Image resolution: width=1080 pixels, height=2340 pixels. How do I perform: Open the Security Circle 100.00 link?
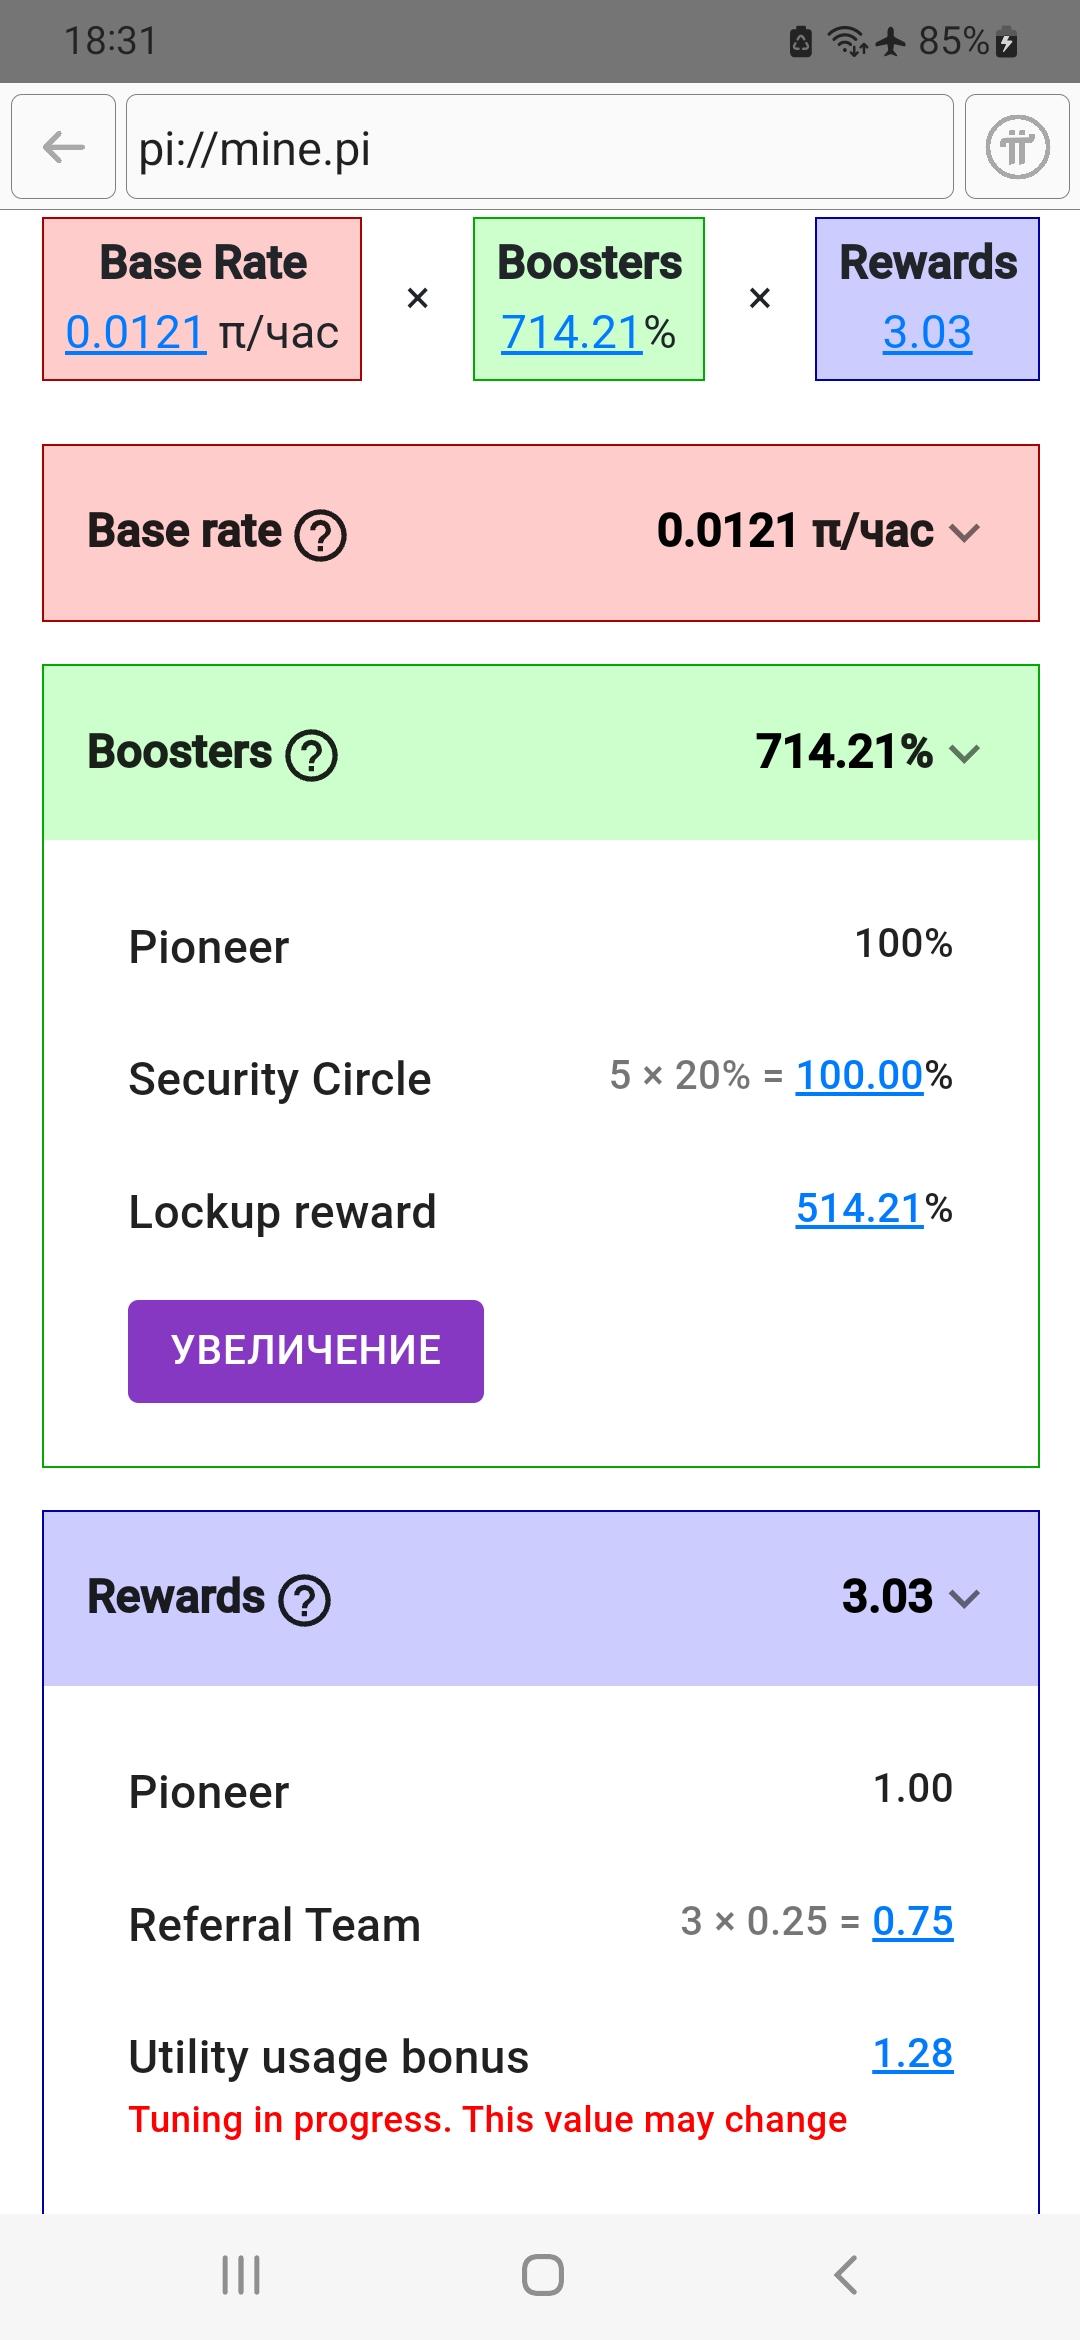[x=859, y=1076]
